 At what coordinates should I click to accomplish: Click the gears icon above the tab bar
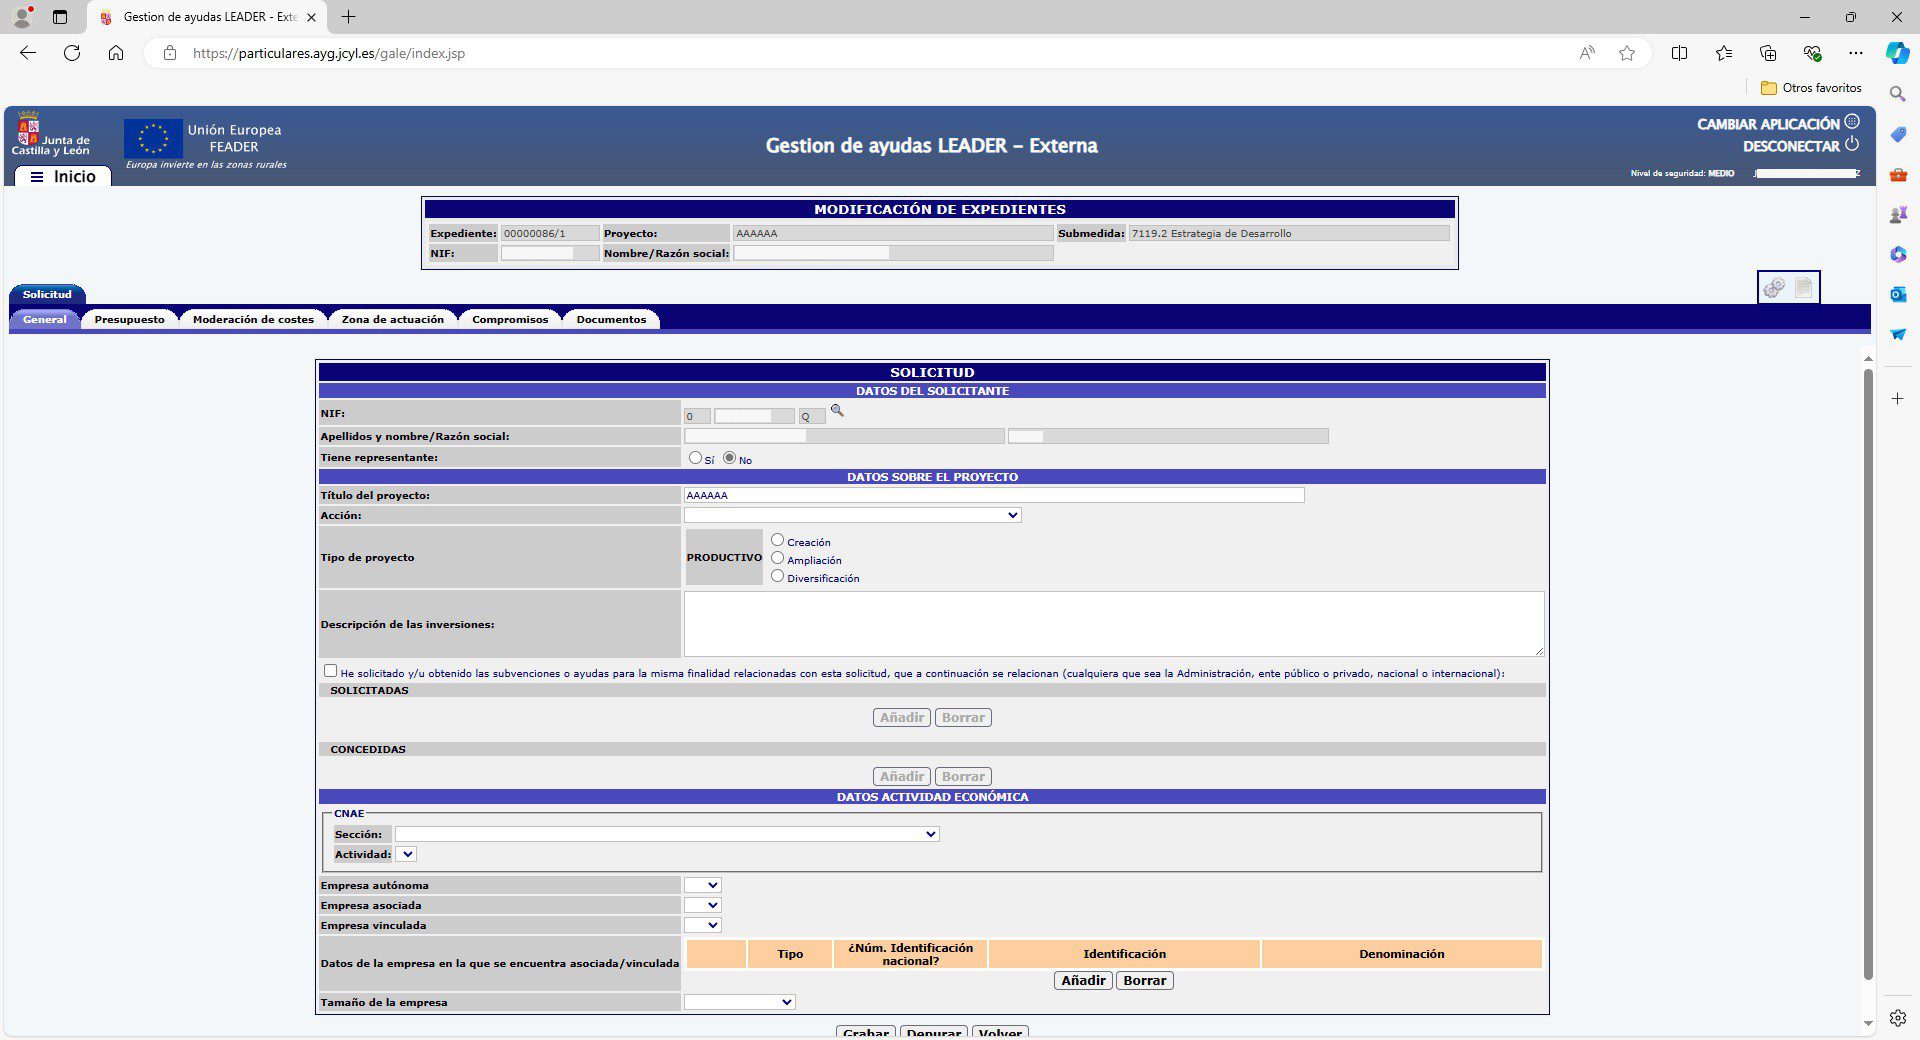[1774, 288]
